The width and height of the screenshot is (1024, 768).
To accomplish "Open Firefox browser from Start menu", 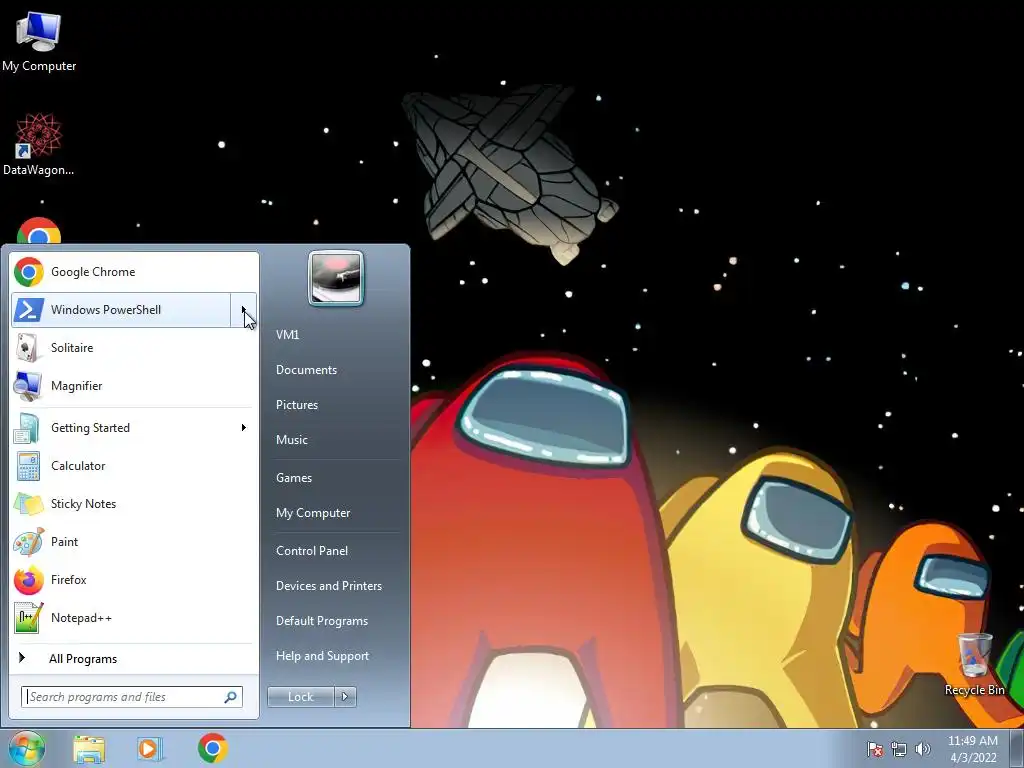I will 134,579.
